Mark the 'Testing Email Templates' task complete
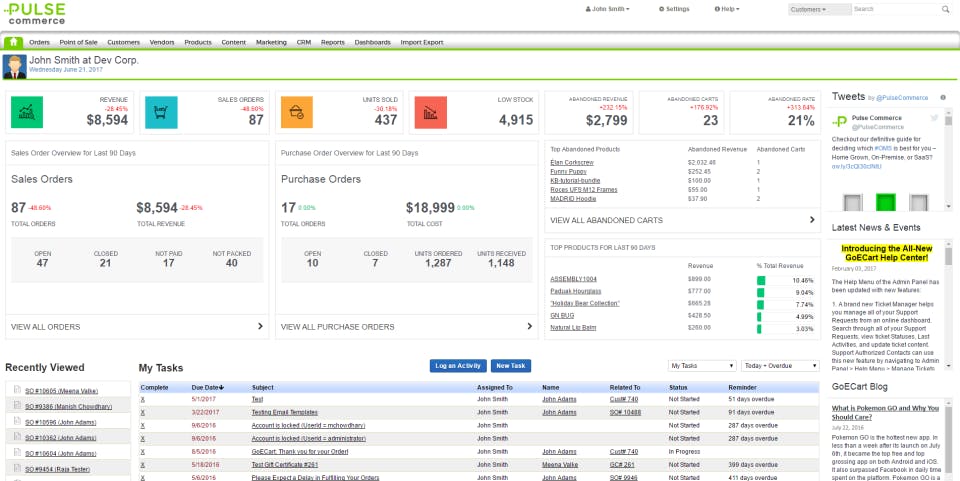The height and width of the screenshot is (481, 960). (143, 412)
